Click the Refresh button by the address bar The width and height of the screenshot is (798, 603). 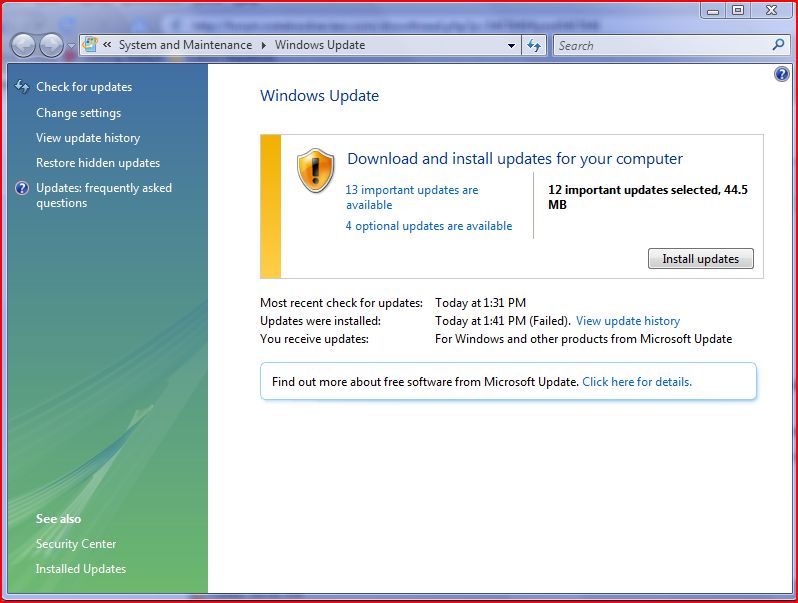[x=534, y=45]
